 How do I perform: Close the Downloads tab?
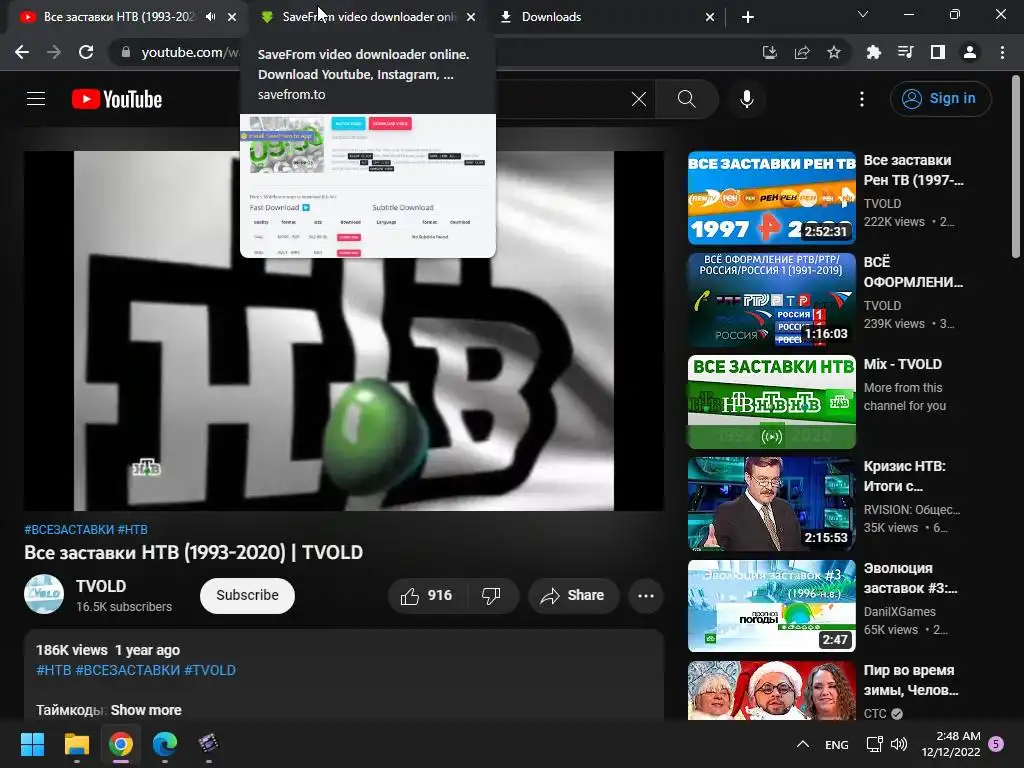710,17
